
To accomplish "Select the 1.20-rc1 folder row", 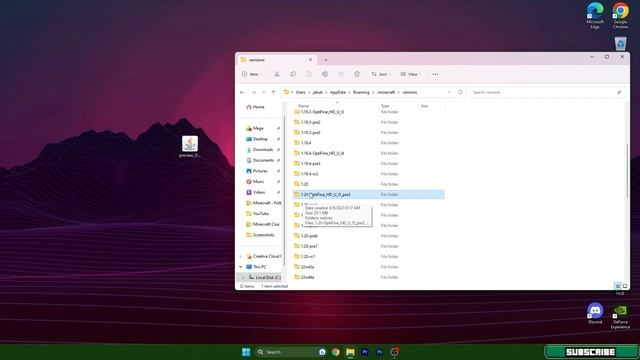I will point(369,256).
